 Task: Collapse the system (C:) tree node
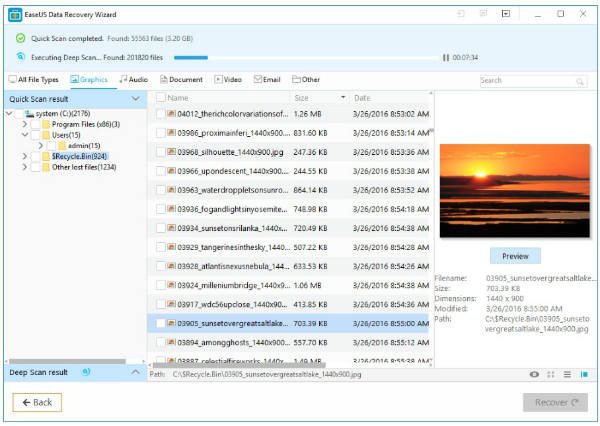tap(9, 113)
